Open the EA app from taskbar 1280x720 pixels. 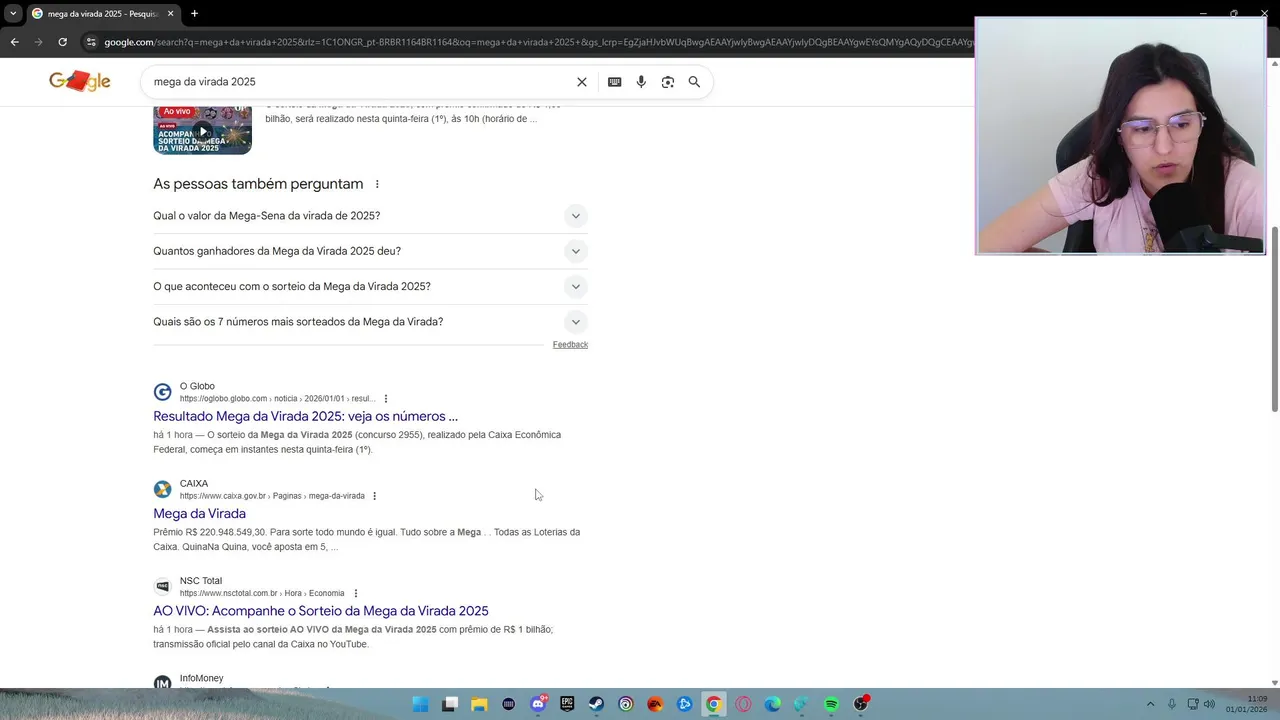[x=655, y=704]
